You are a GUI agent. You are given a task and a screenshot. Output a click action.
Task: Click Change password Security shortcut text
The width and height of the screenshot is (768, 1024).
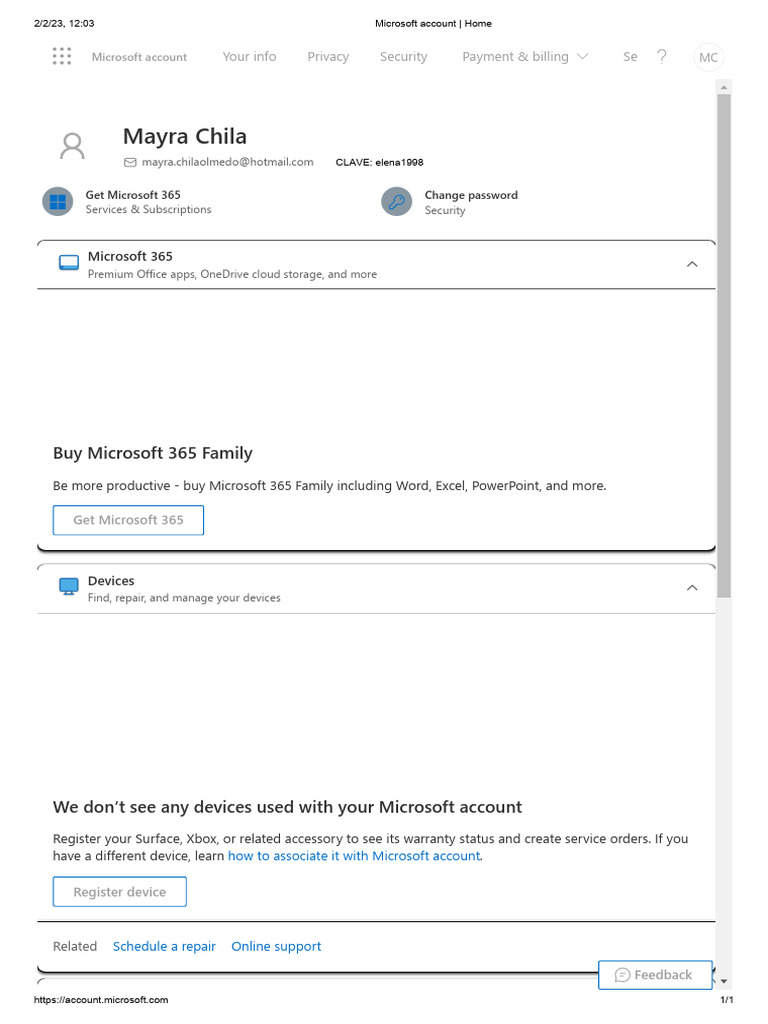click(x=471, y=202)
